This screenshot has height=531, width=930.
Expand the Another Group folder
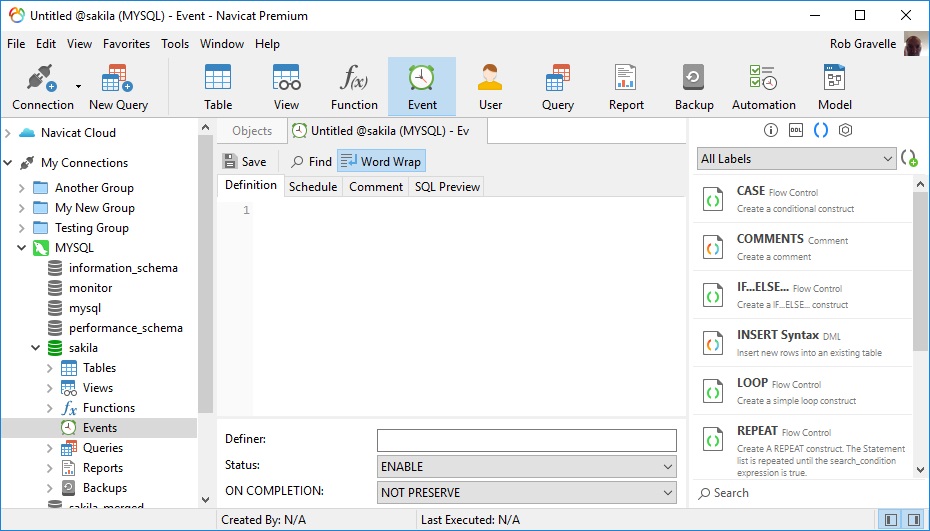22,188
